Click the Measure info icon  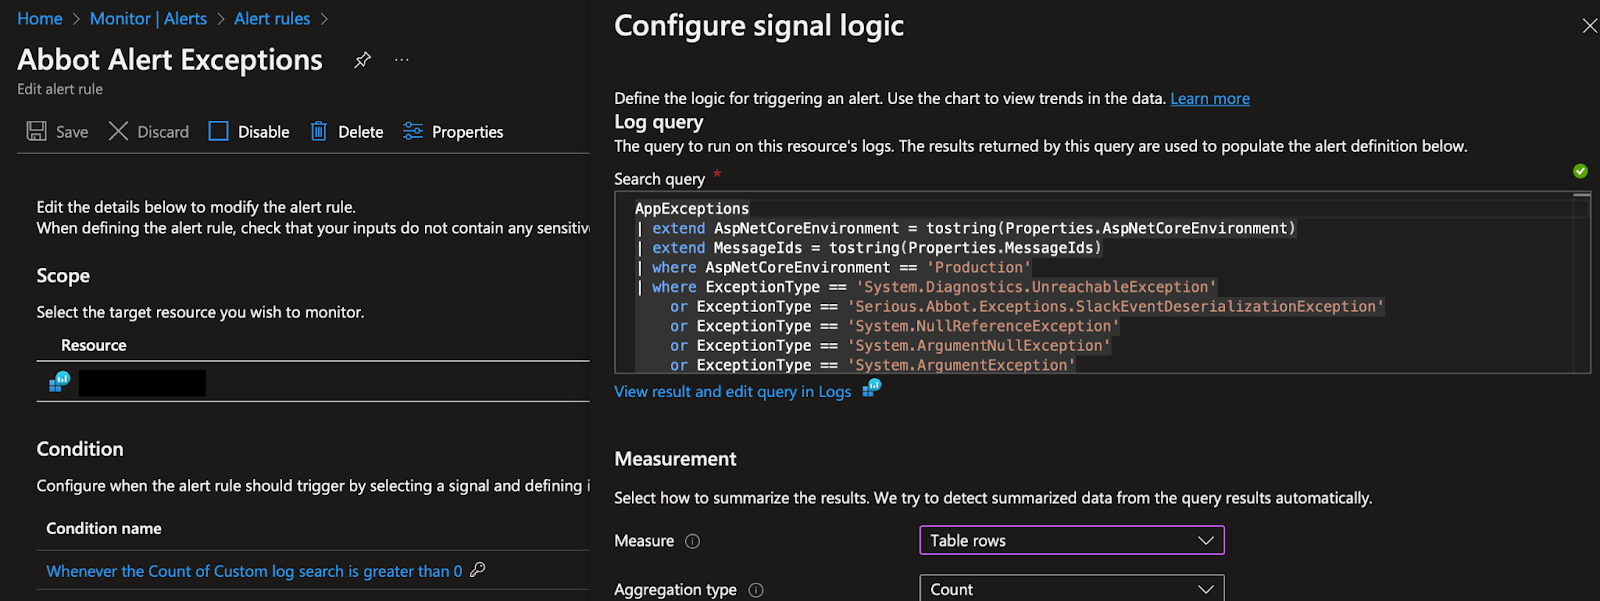tap(692, 541)
